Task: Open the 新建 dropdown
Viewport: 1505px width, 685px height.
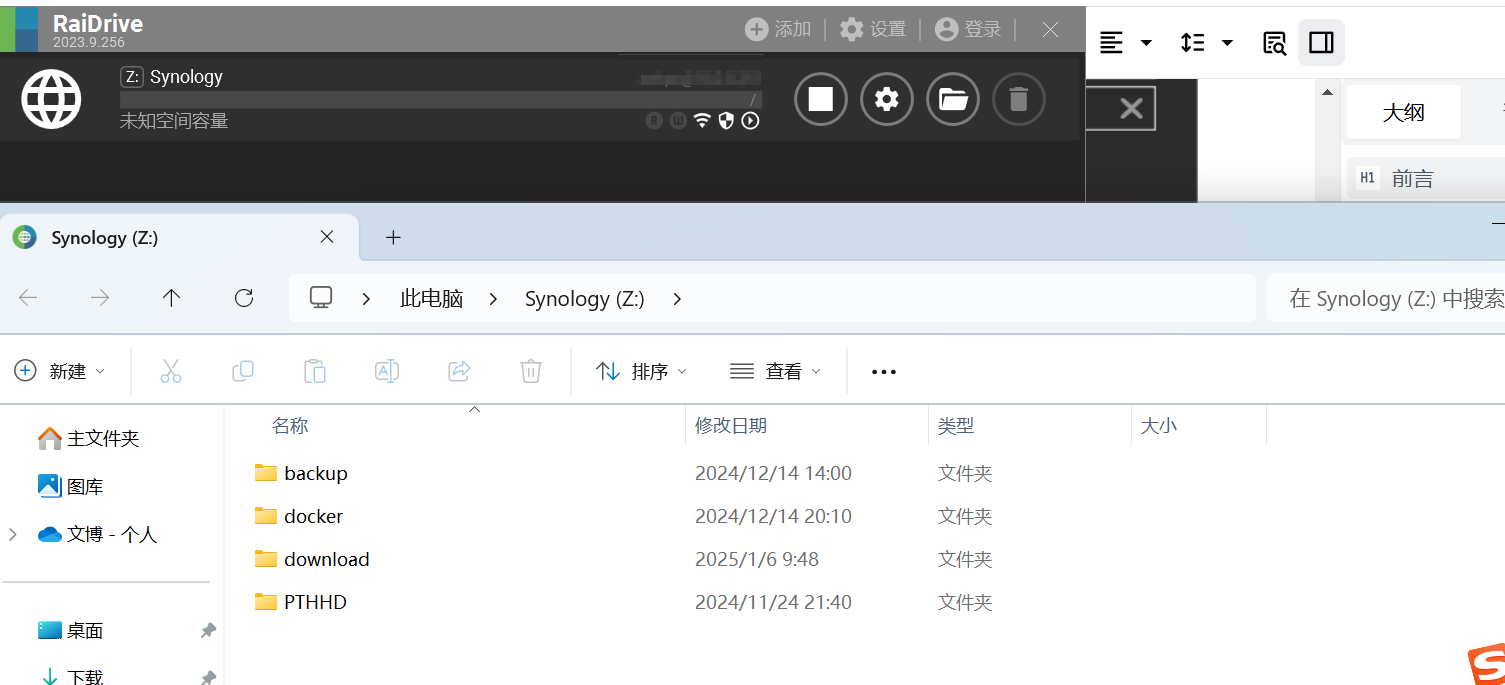Action: click(60, 371)
